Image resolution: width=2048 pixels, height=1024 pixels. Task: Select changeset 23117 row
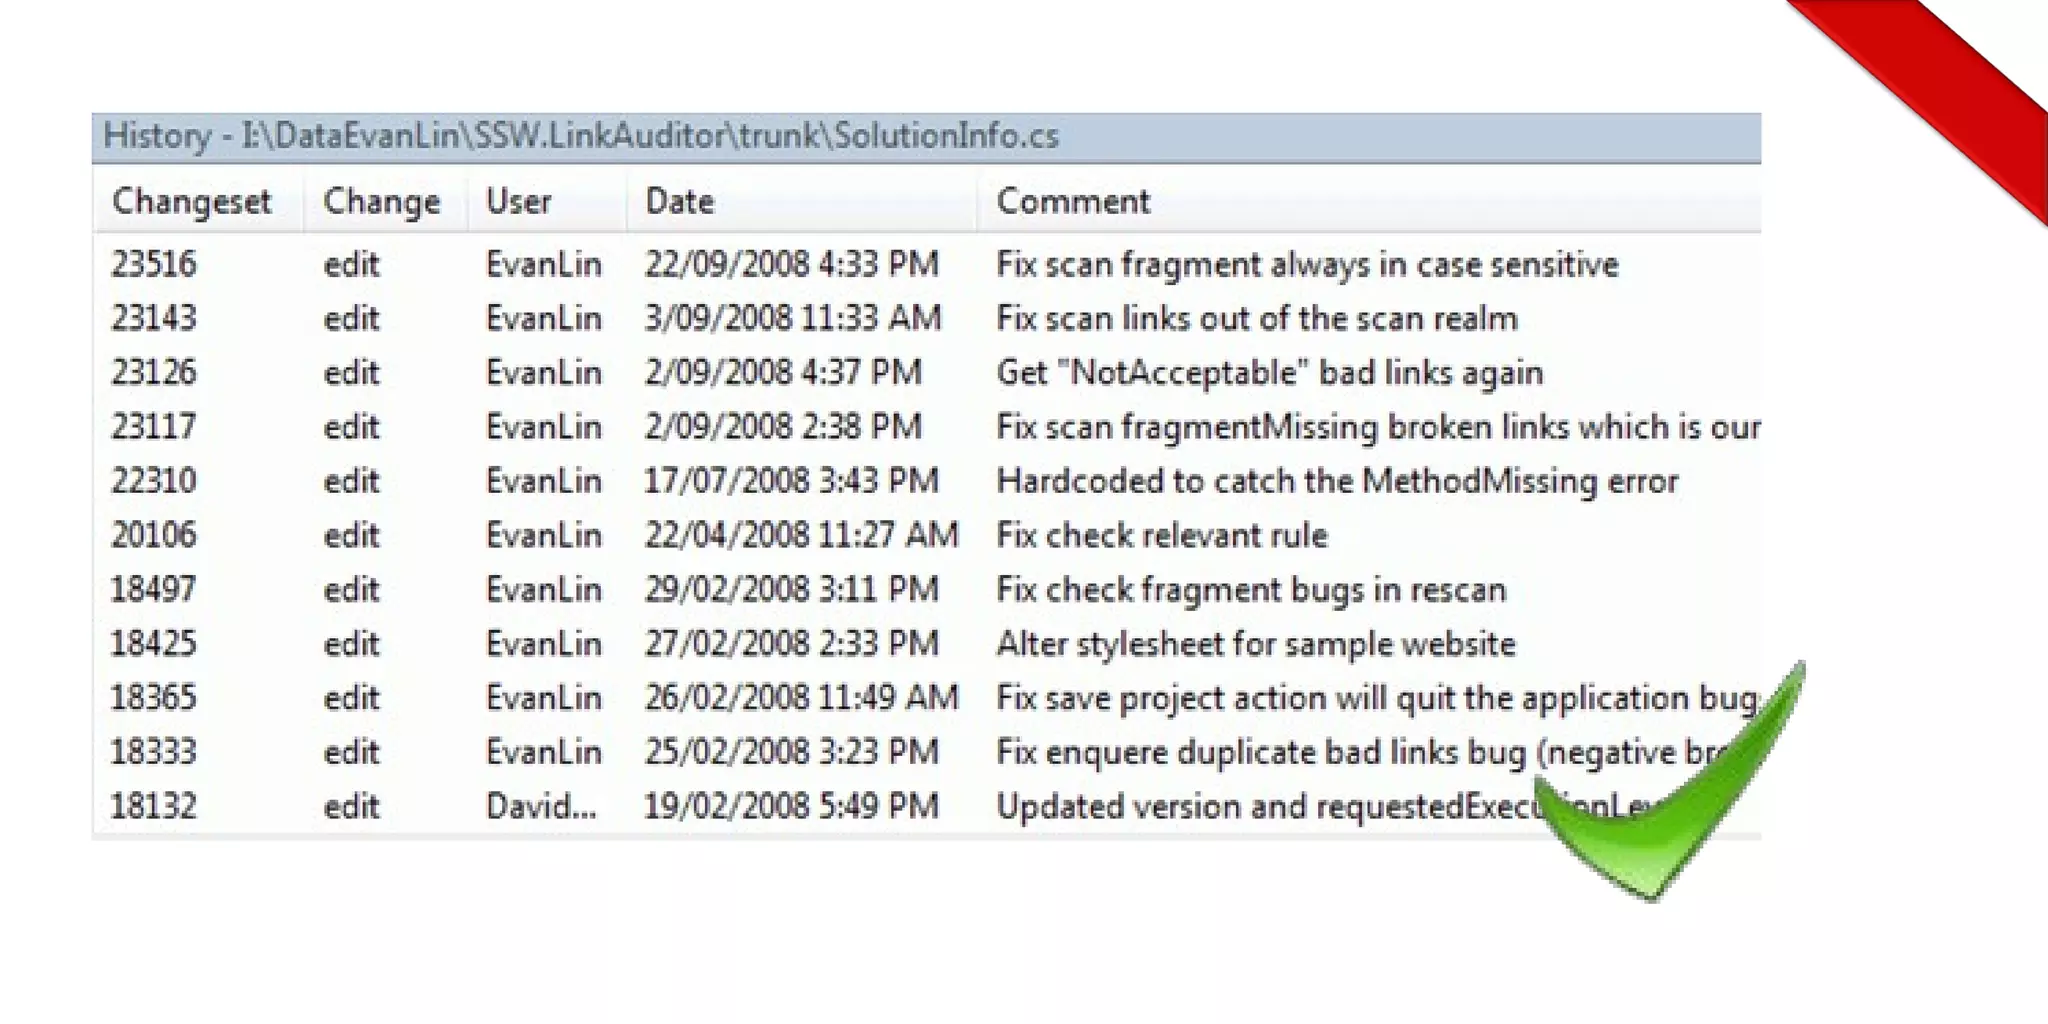click(x=154, y=427)
